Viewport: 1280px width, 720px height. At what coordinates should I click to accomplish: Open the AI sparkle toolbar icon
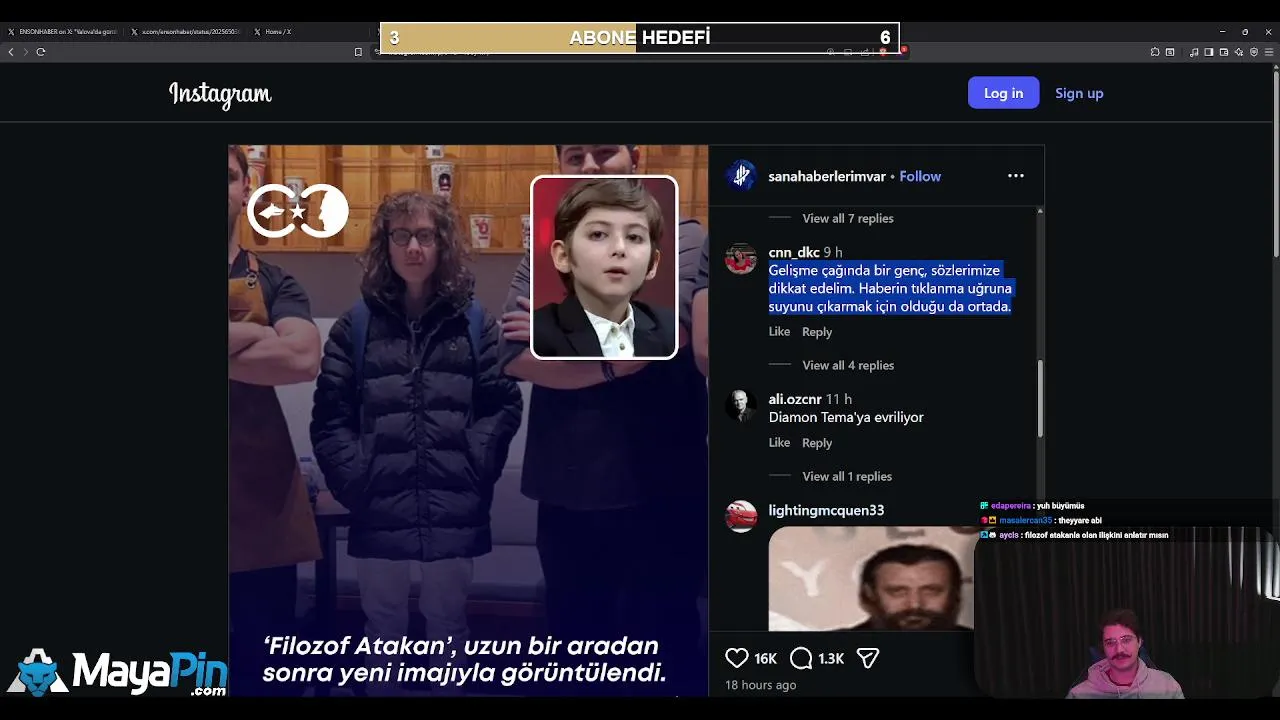[1239, 52]
